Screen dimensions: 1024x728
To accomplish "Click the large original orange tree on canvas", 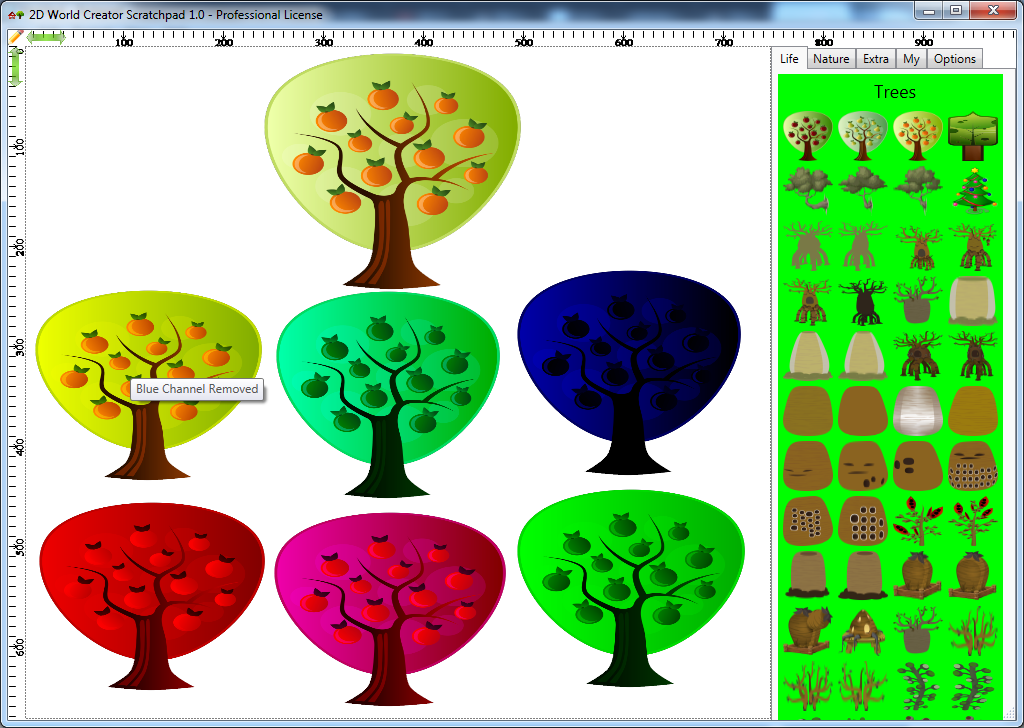I will [x=392, y=171].
